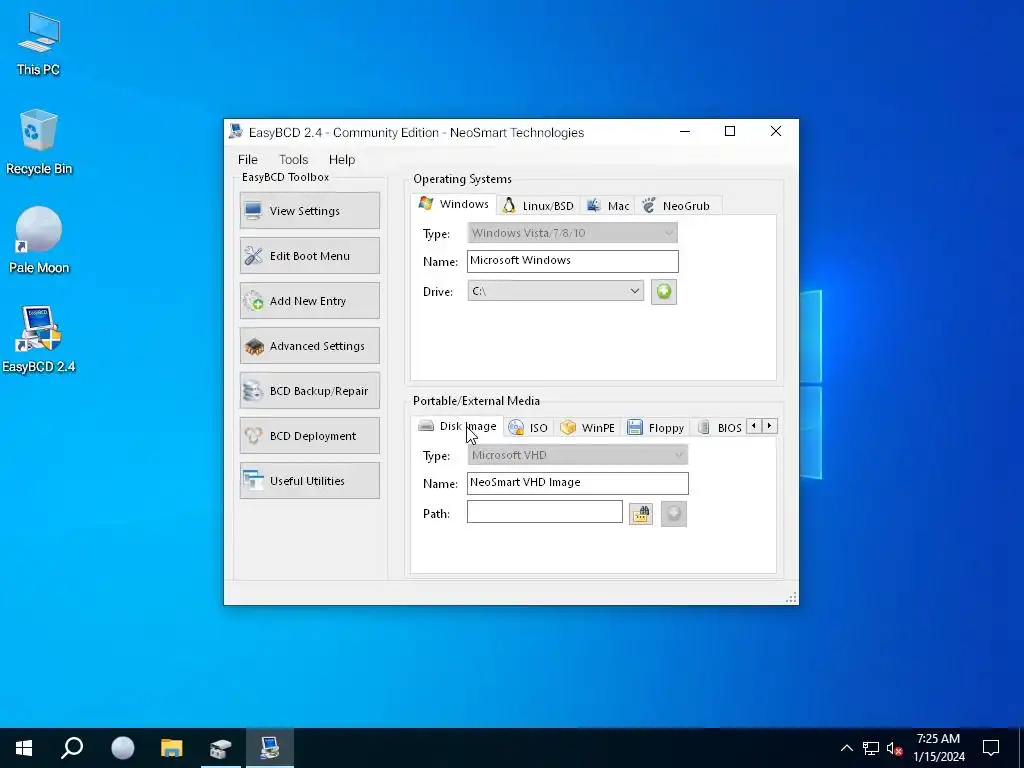Click left arrow of media tab scroller

(754, 426)
